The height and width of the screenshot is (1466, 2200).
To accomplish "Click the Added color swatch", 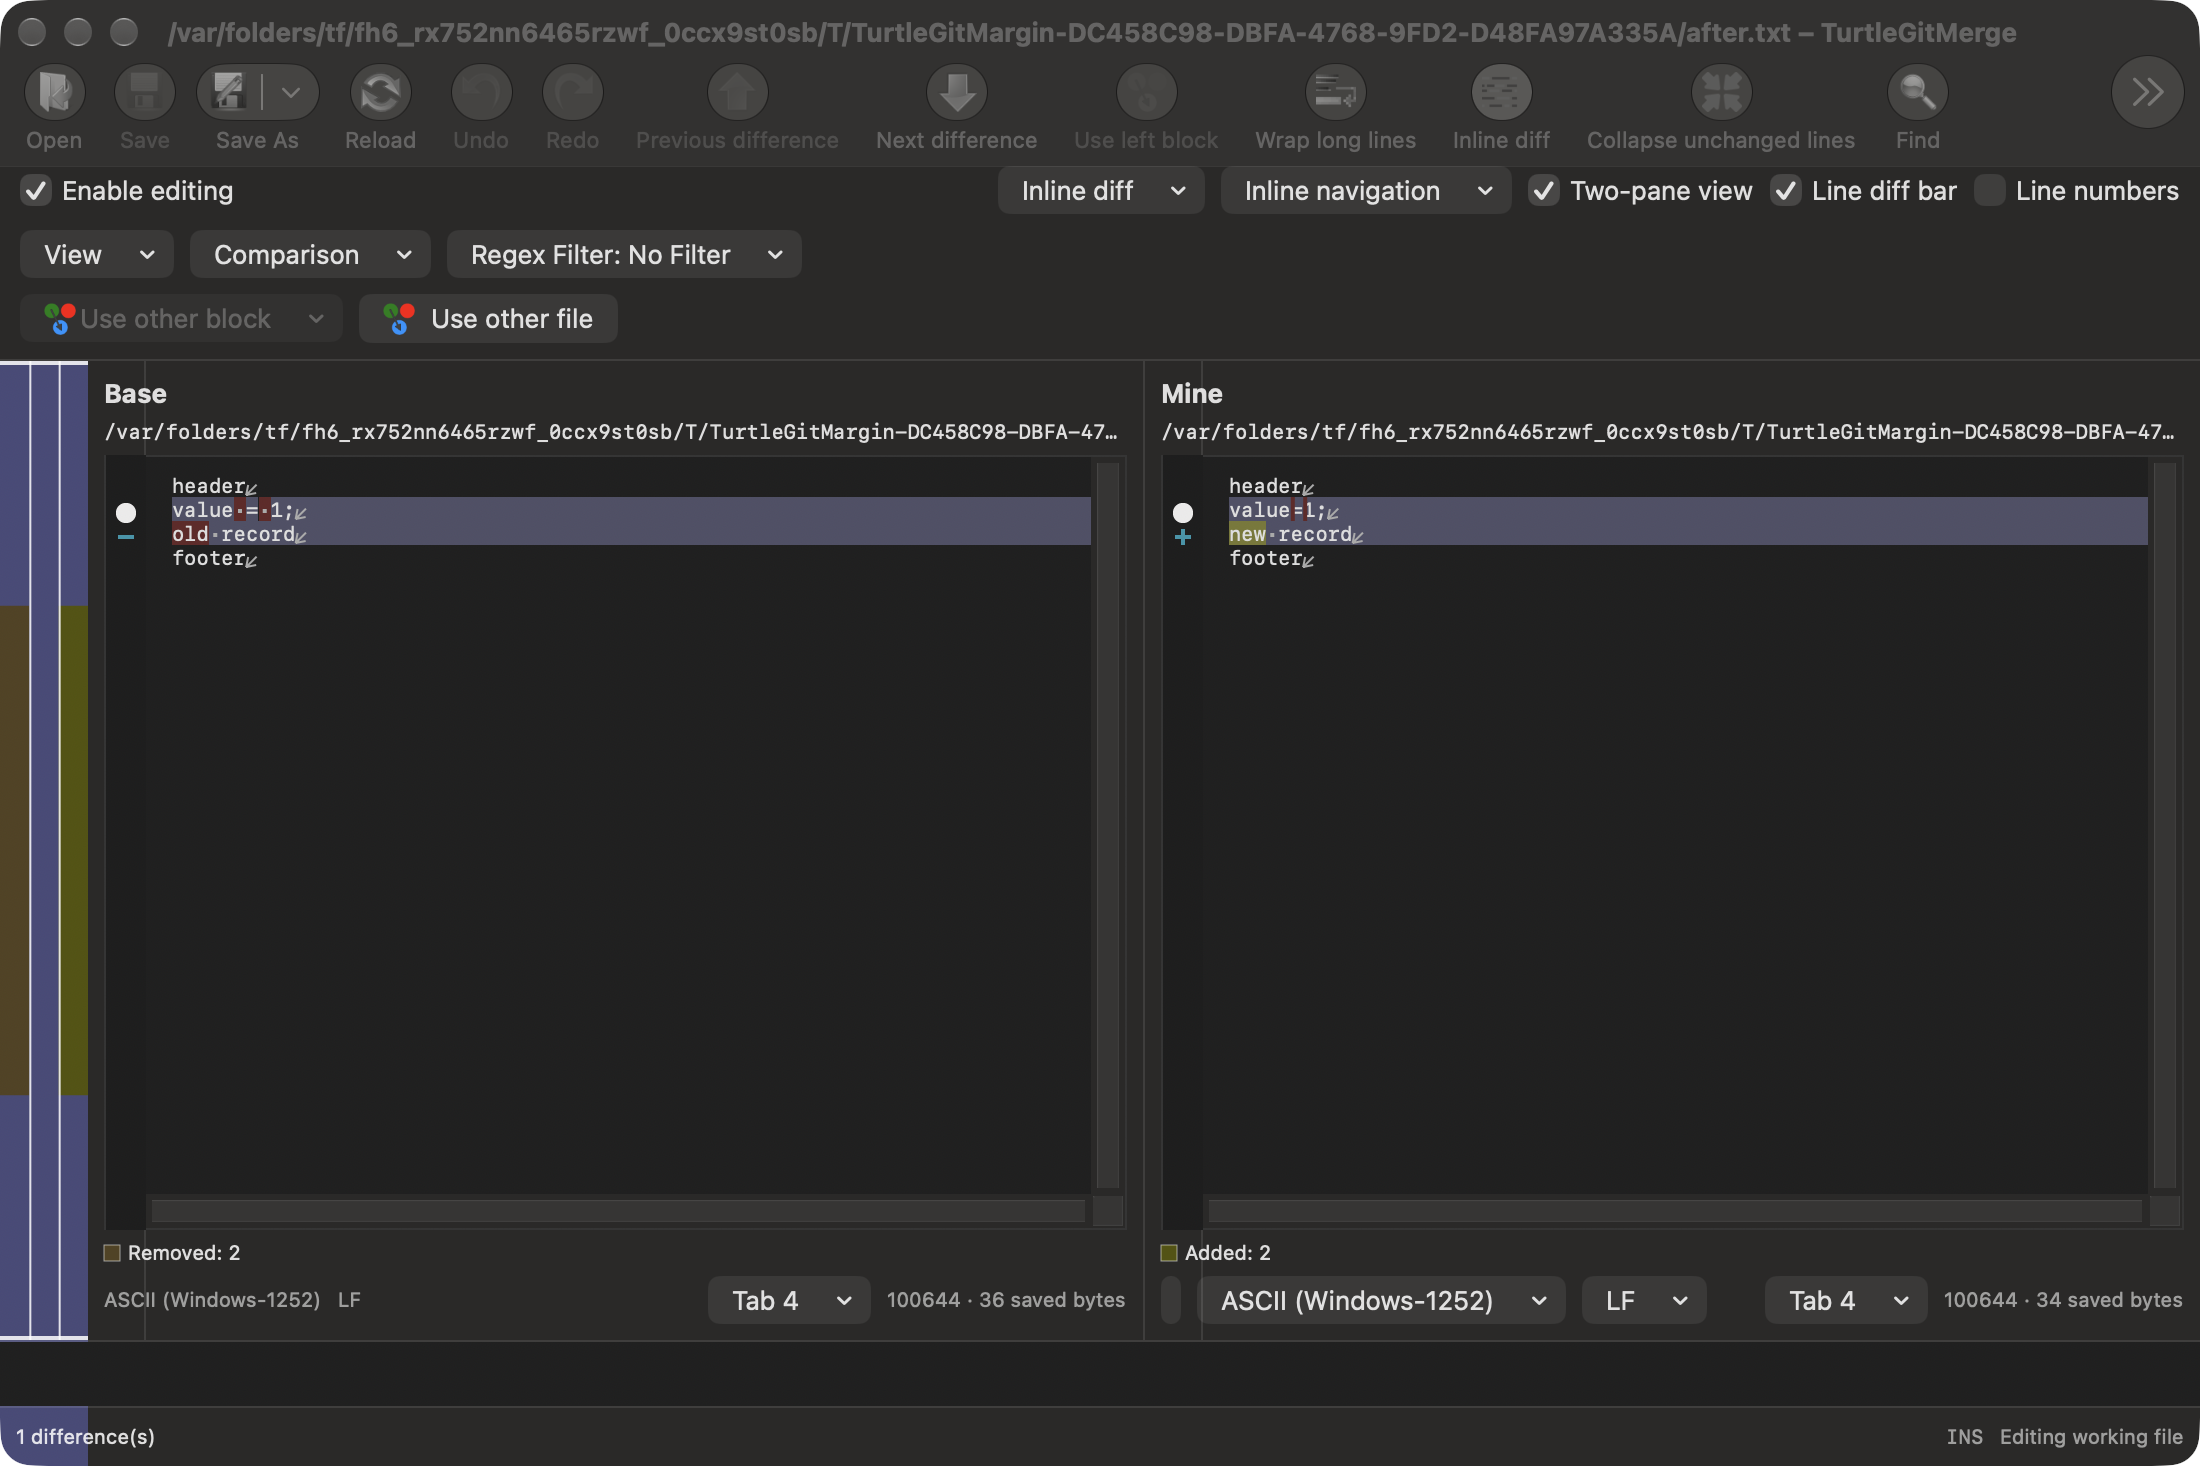I will coord(1169,1253).
